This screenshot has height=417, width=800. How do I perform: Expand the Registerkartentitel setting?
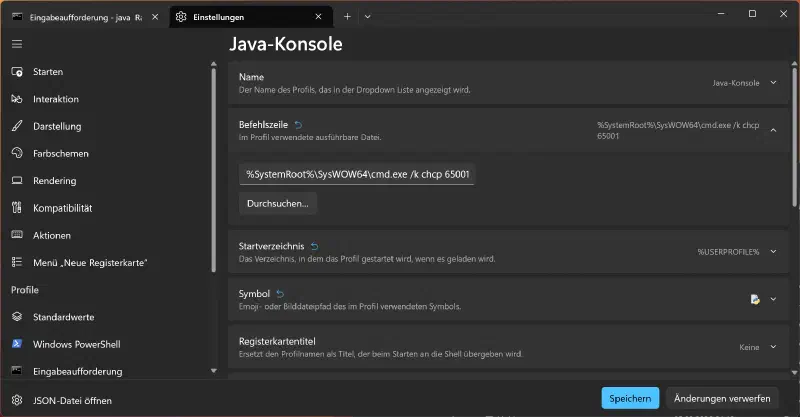pos(773,347)
